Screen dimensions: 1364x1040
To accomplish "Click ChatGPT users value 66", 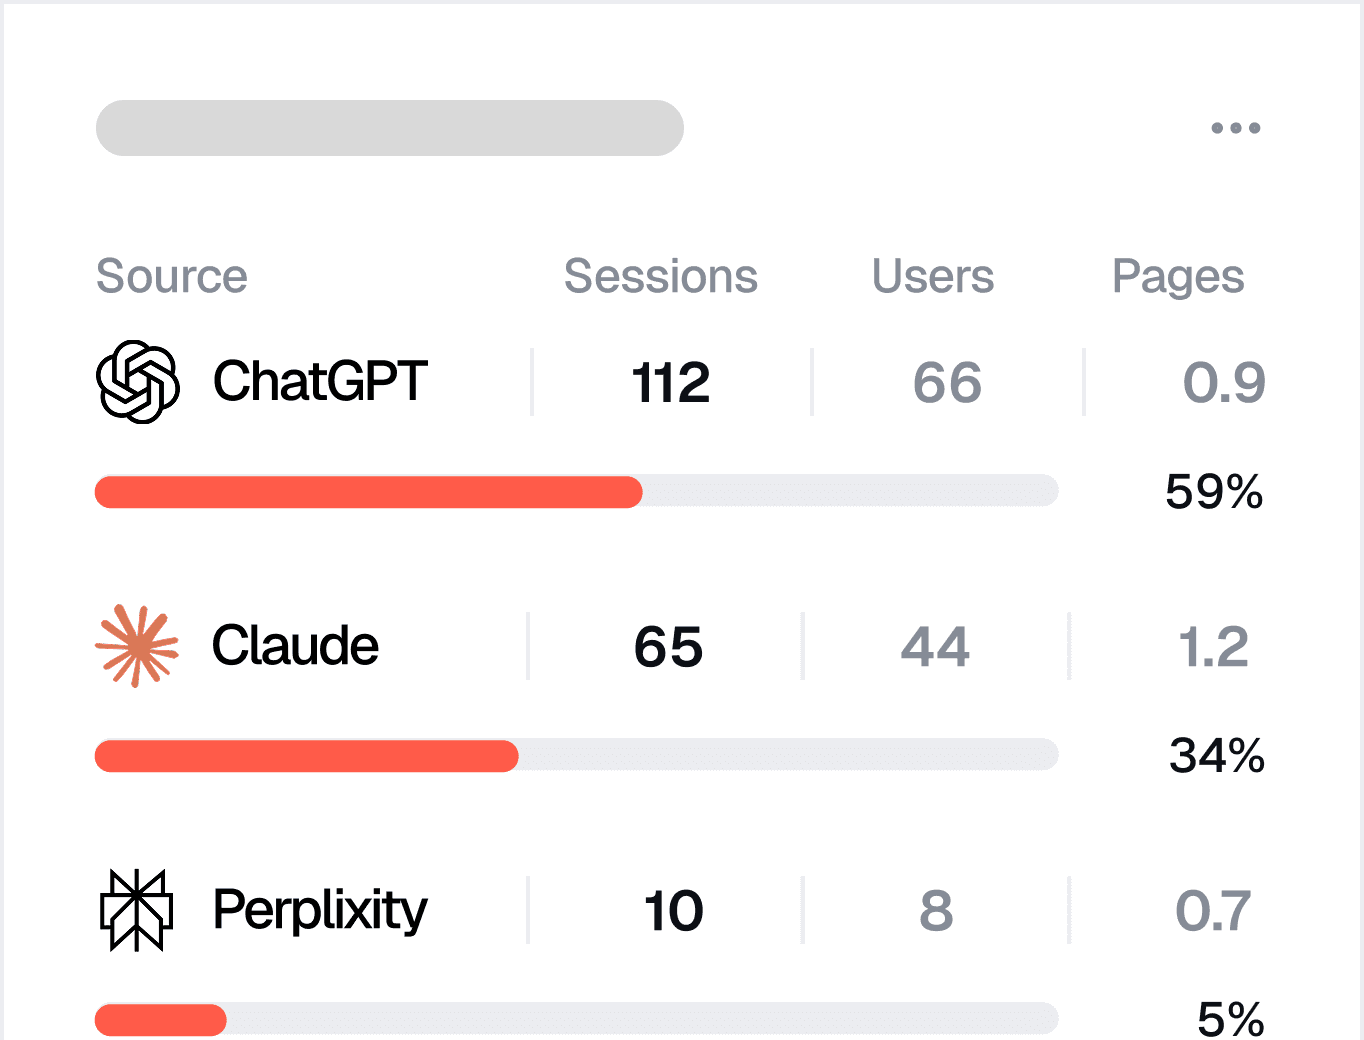I will (947, 383).
